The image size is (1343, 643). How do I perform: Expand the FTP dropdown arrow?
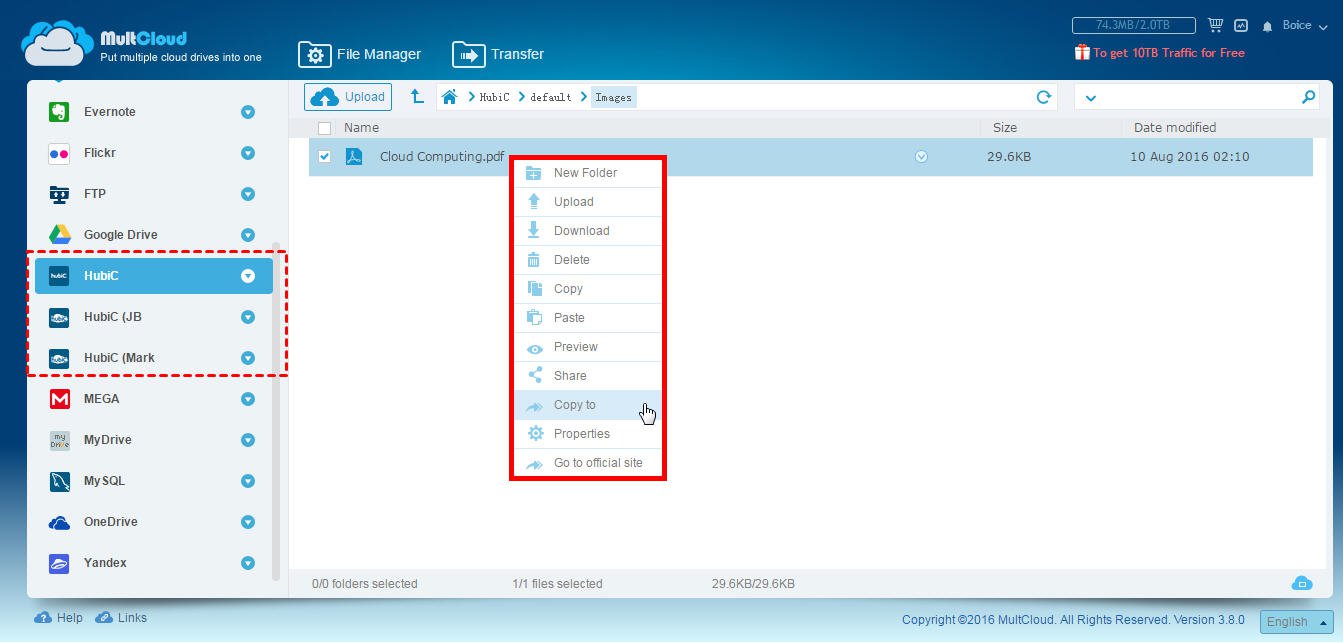point(248,194)
